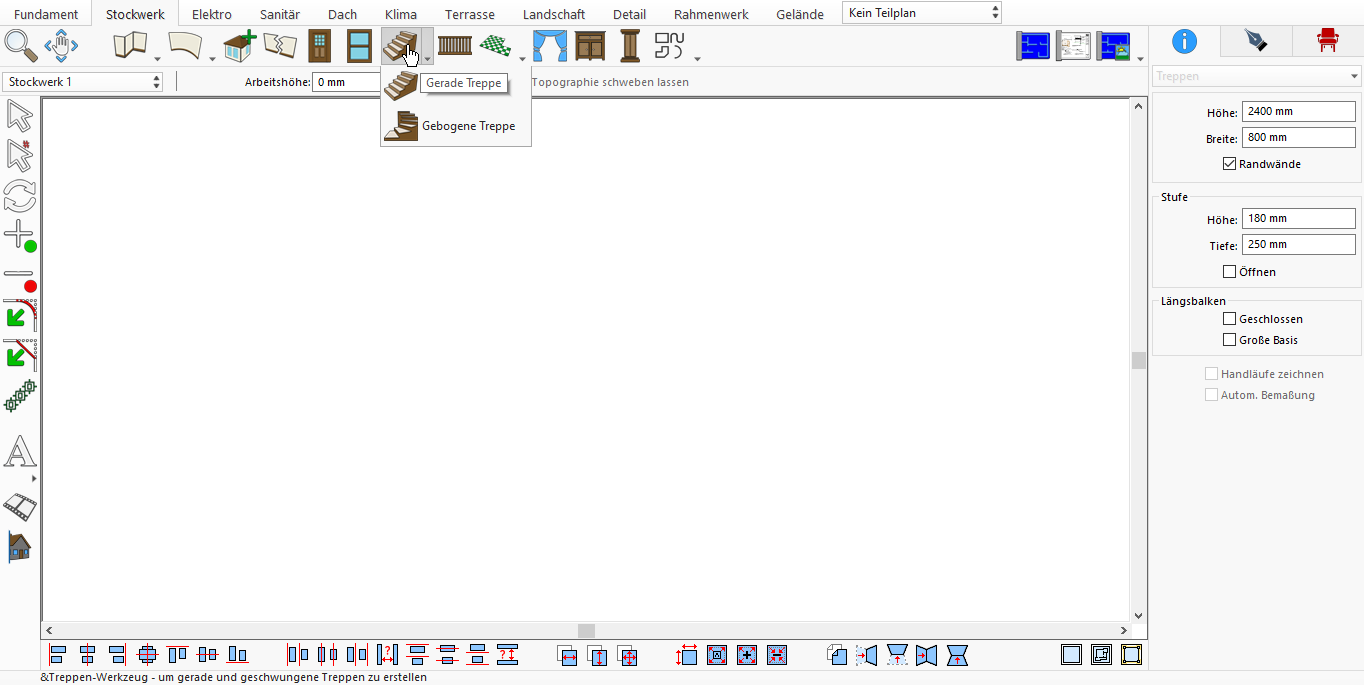
Task: Open the Treppen dropdown in properties panel
Action: click(1257, 76)
